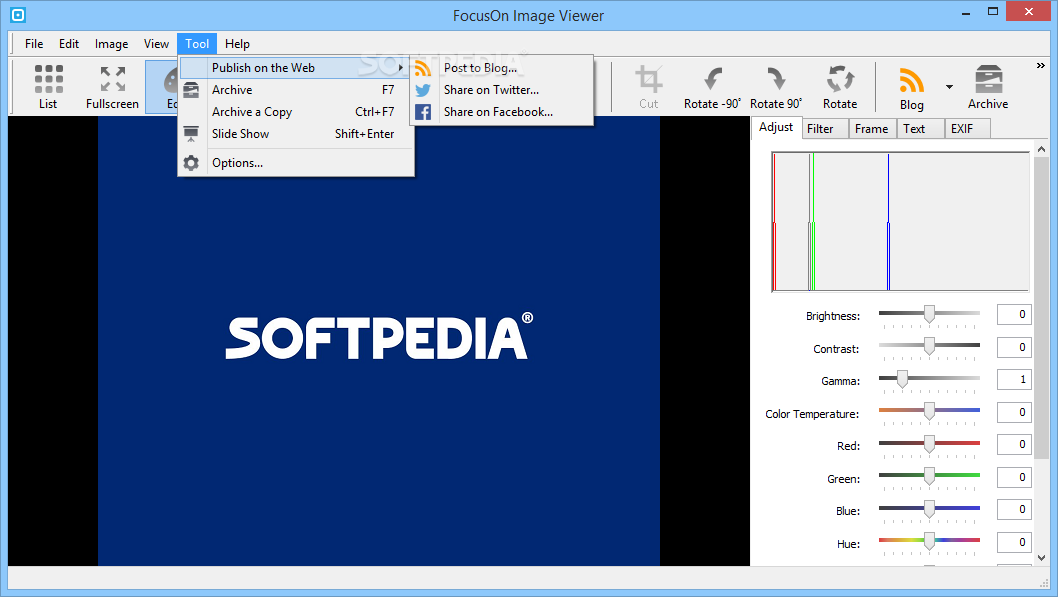Open Options... from Tool menu

pos(296,163)
